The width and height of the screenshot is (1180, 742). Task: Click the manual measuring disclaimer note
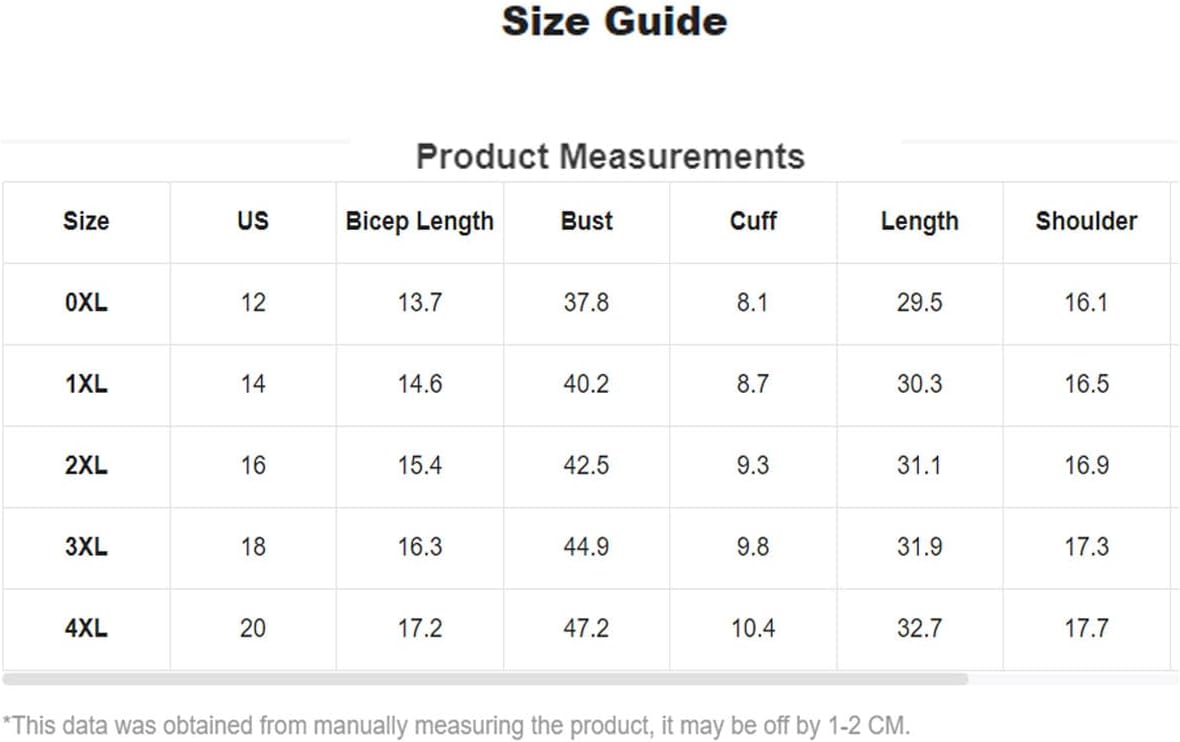(456, 725)
